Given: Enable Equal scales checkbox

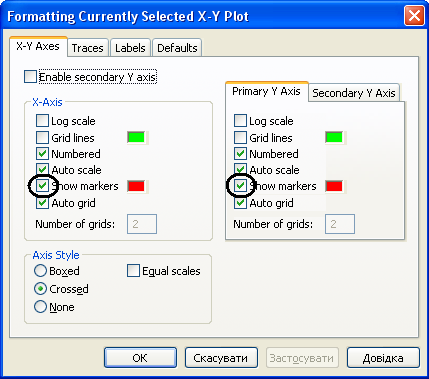Looking at the screenshot, I should [x=133, y=271].
